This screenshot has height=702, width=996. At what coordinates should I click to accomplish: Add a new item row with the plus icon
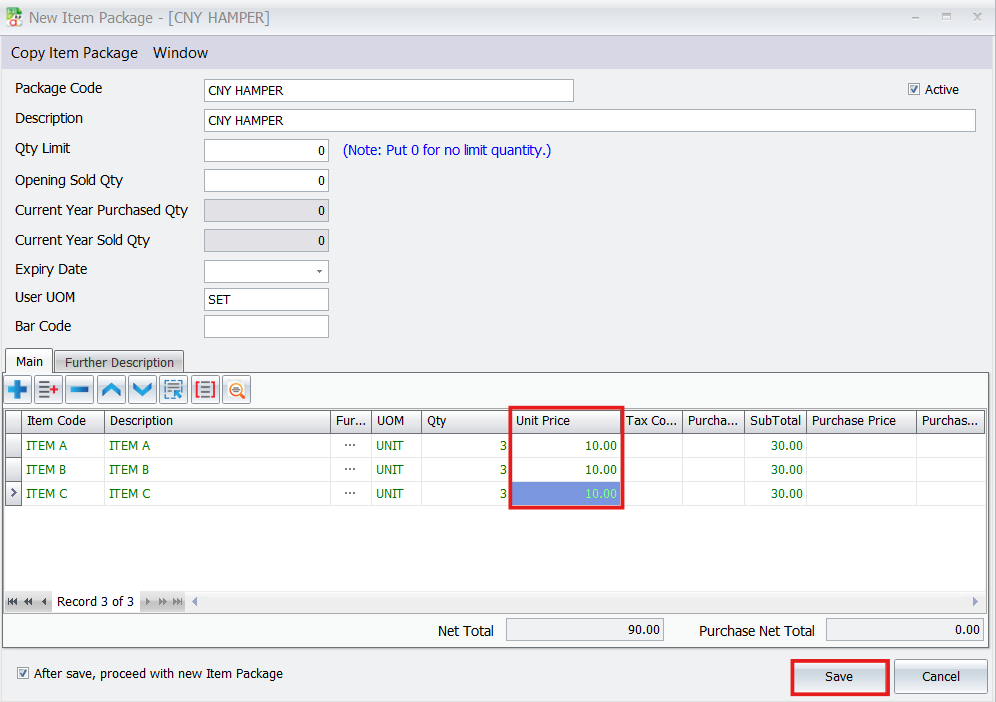(17, 389)
